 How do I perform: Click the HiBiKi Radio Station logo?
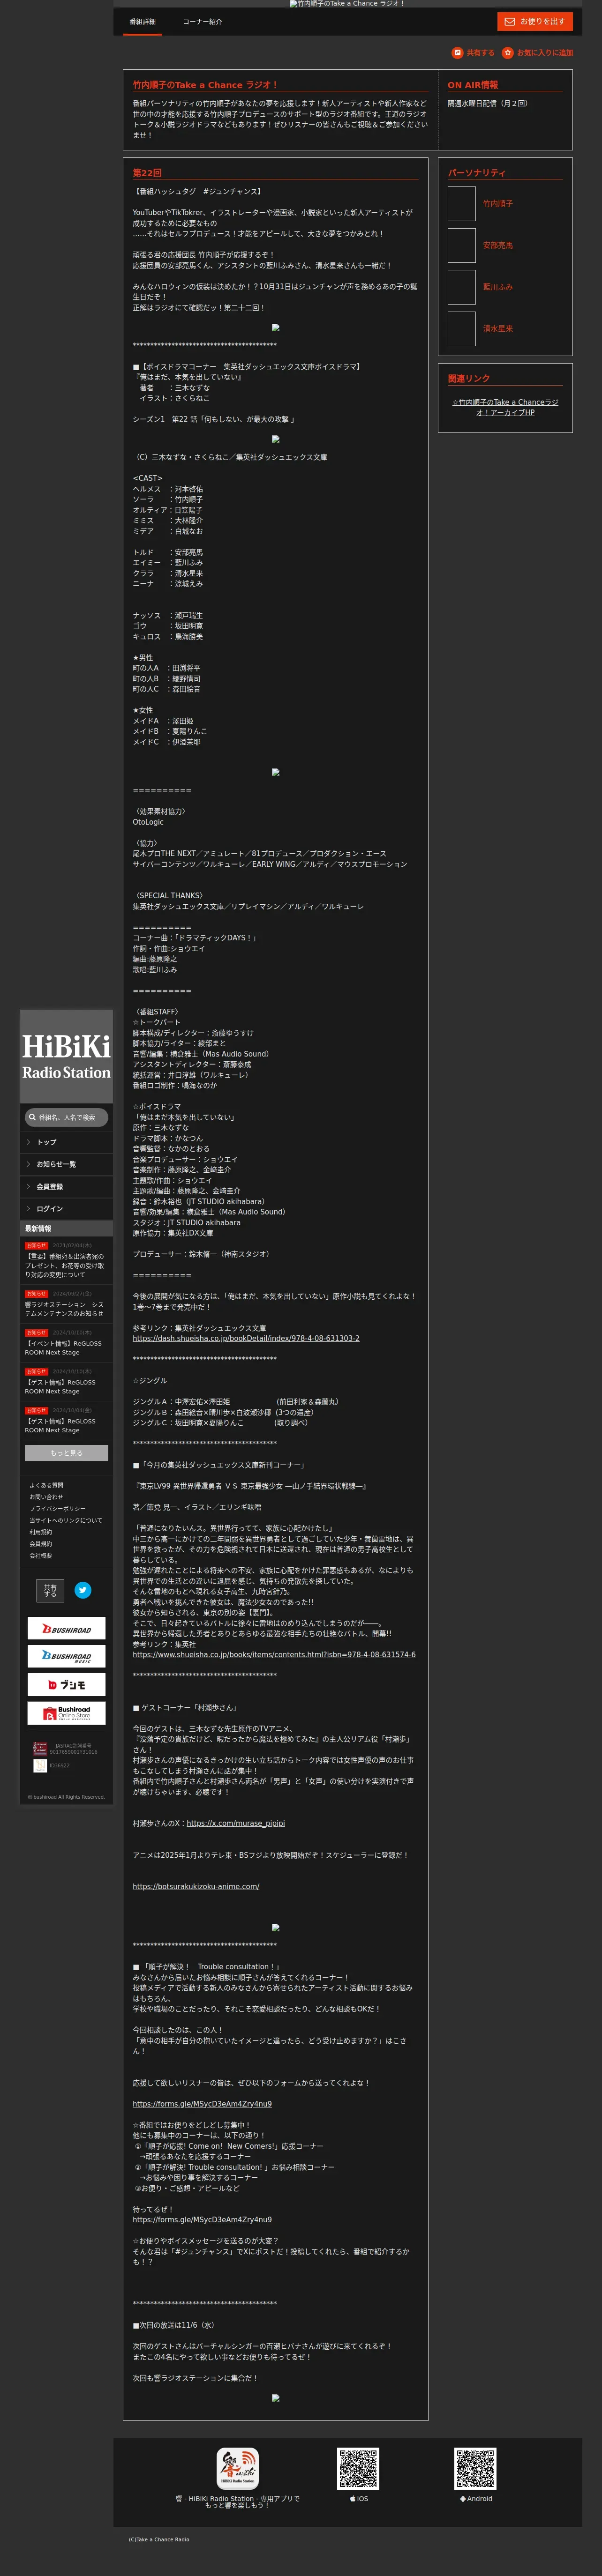click(x=66, y=1058)
